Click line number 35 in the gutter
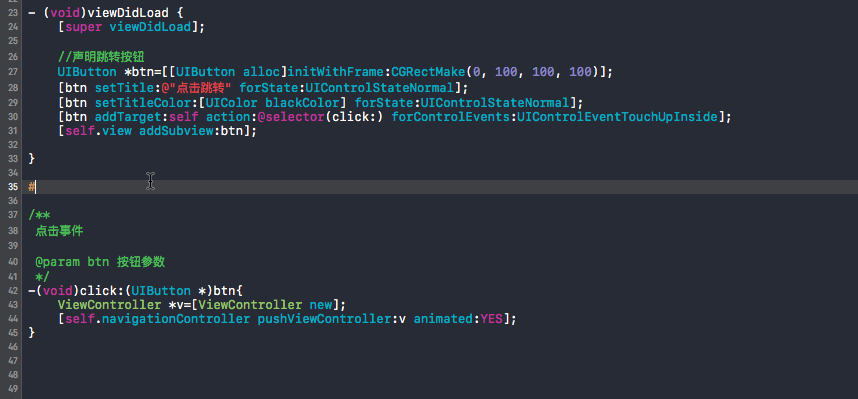 pyautogui.click(x=13, y=187)
